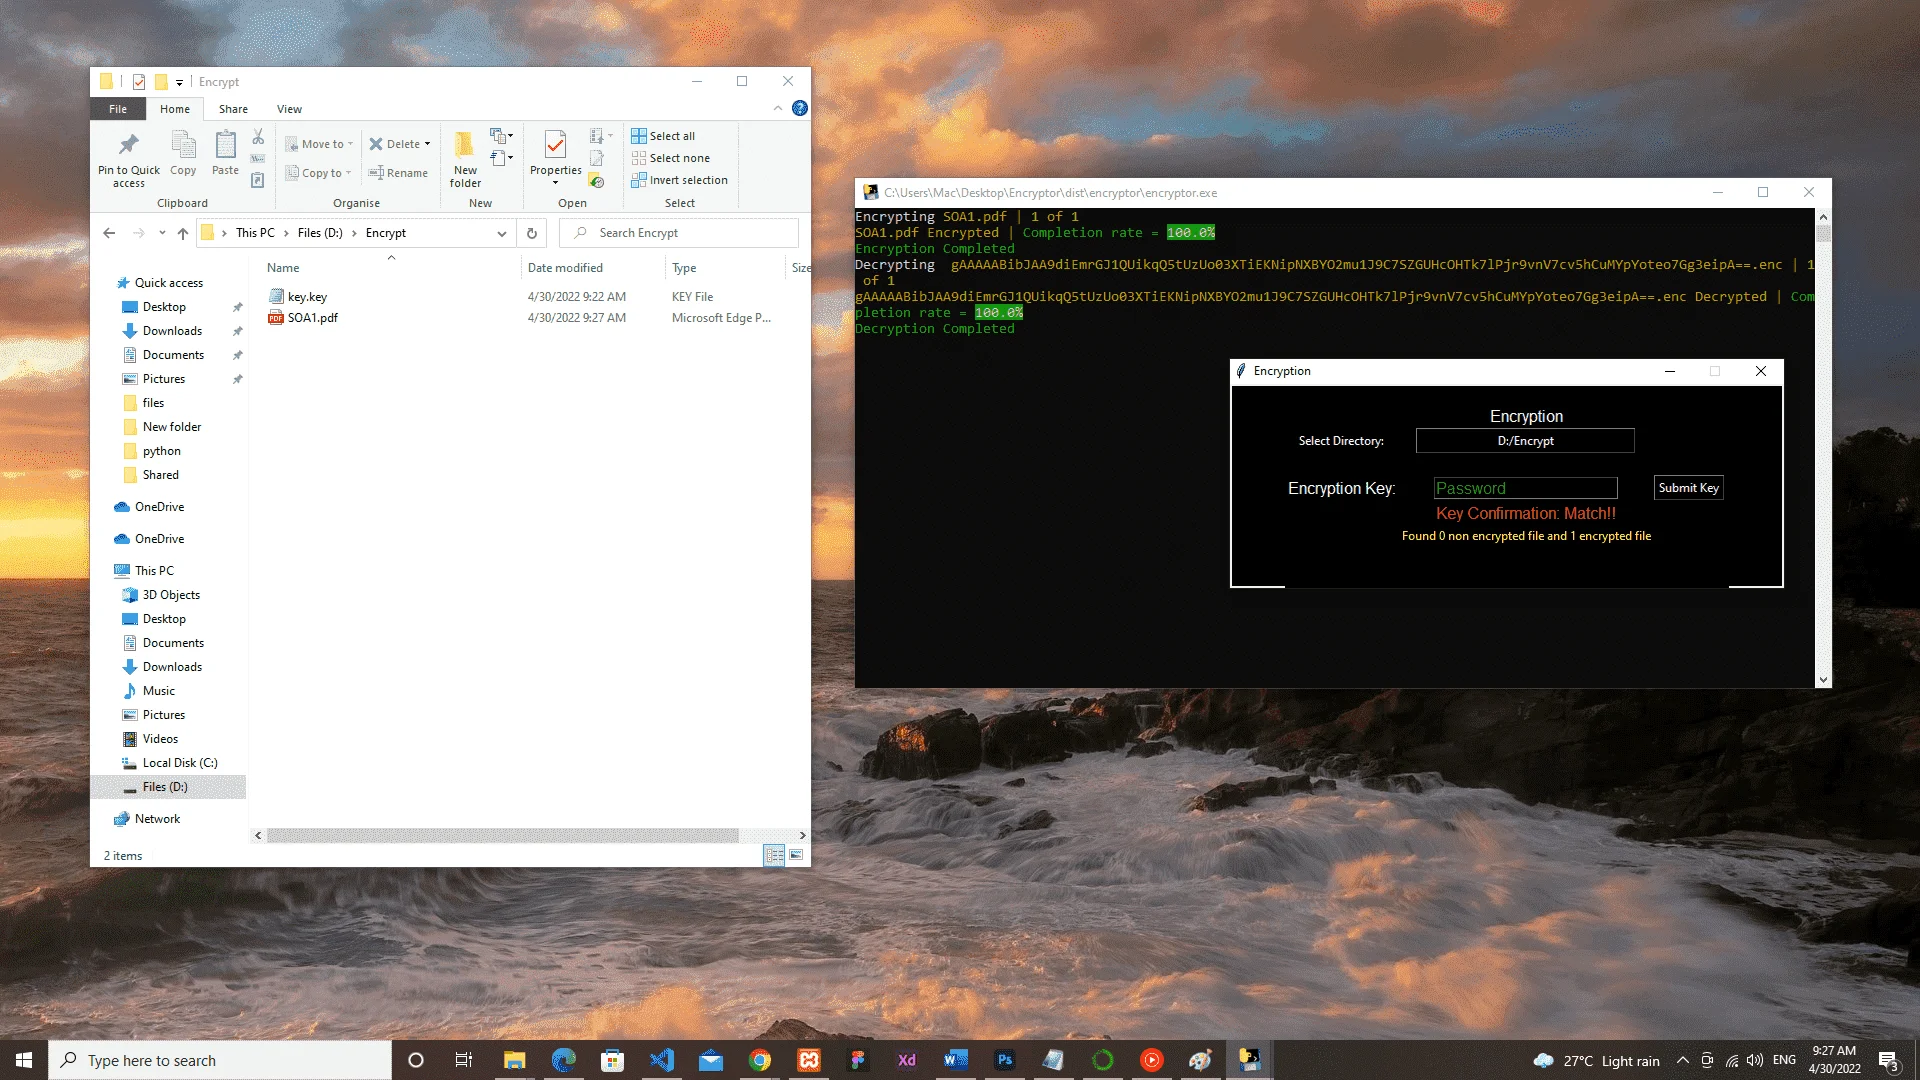The image size is (1920, 1080).
Task: Click the Submit Key button
Action: 1688,488
